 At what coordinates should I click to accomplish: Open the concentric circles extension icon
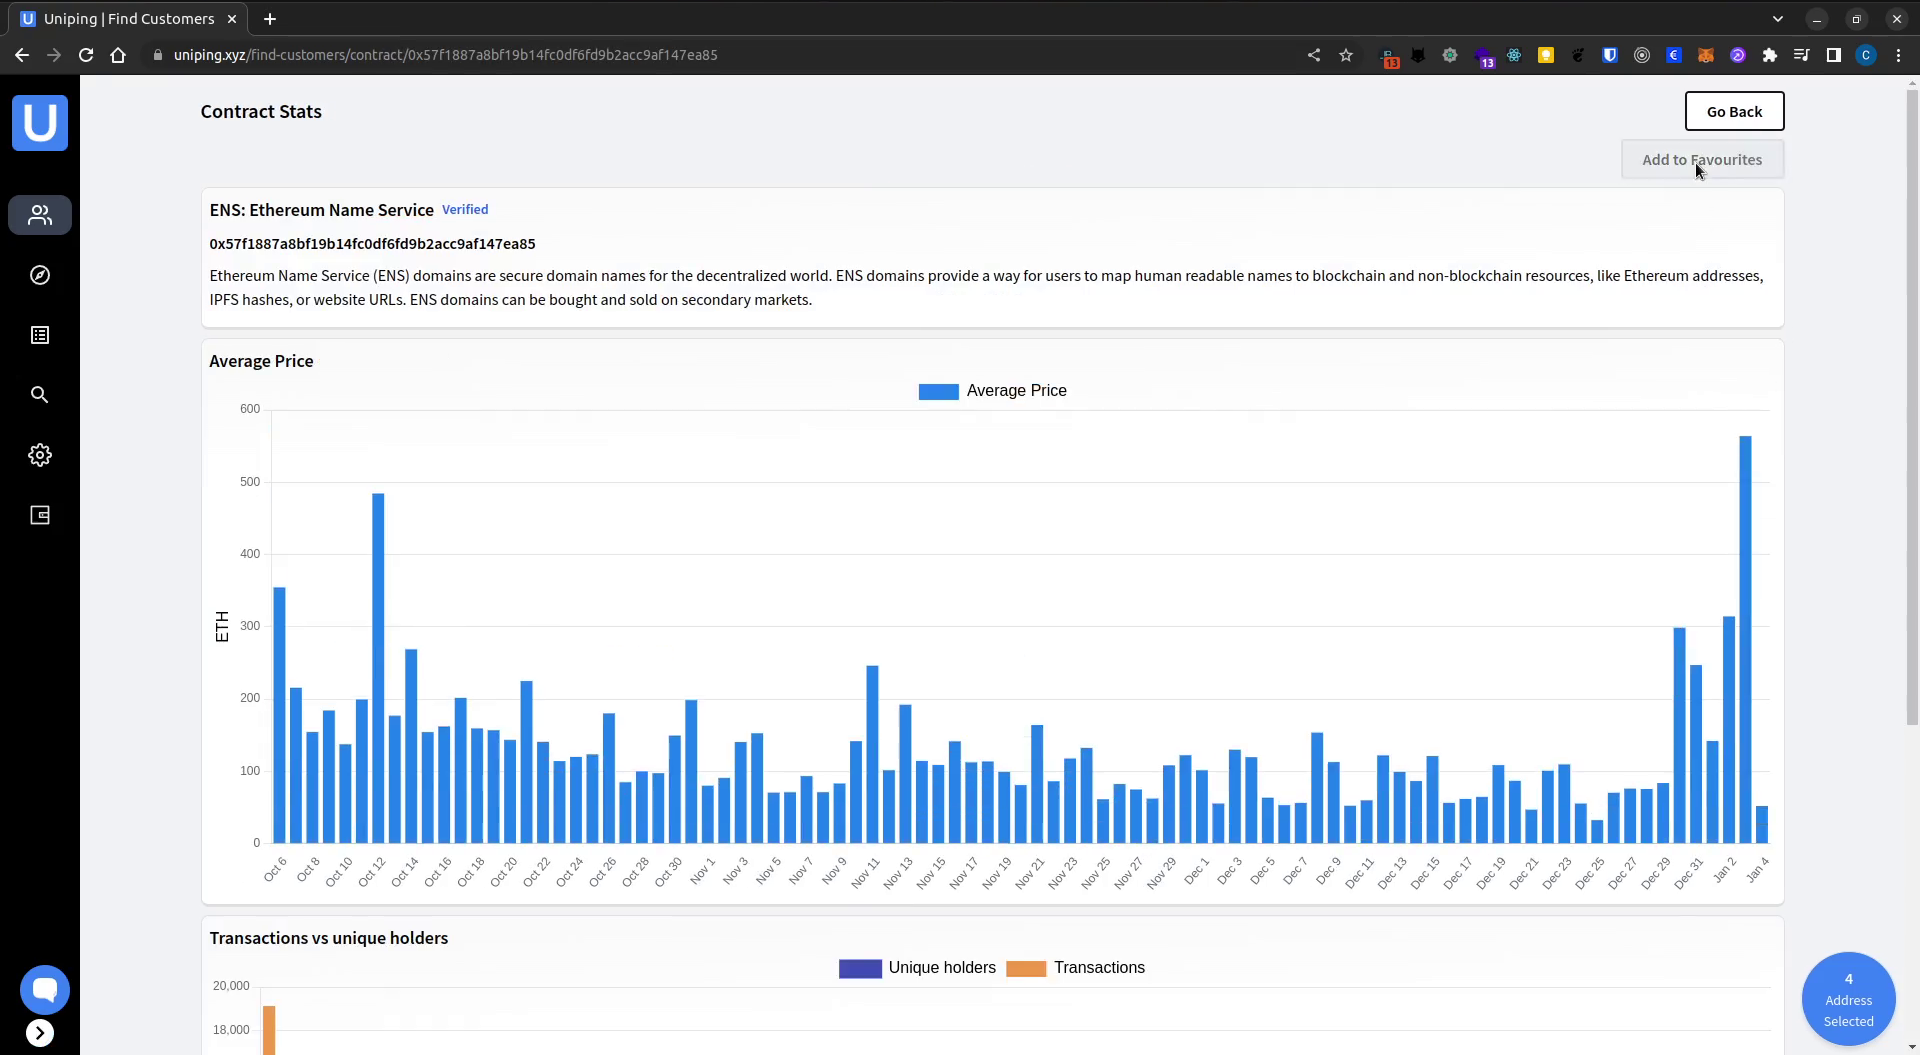tap(1642, 55)
